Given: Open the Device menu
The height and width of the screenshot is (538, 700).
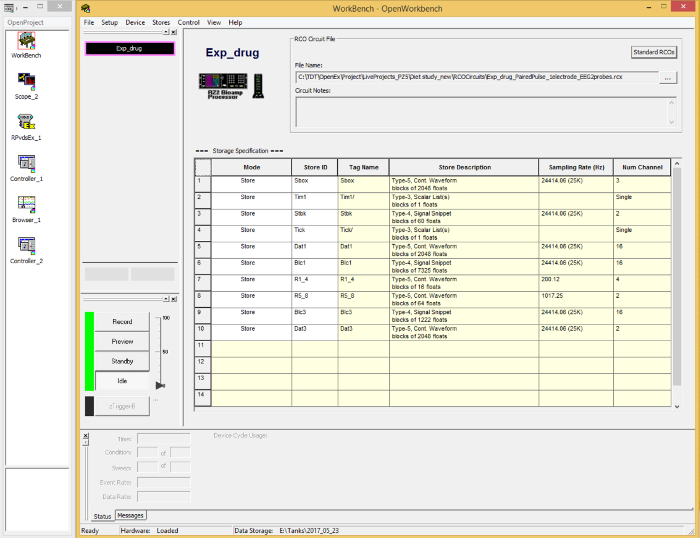Looking at the screenshot, I should [x=135, y=22].
